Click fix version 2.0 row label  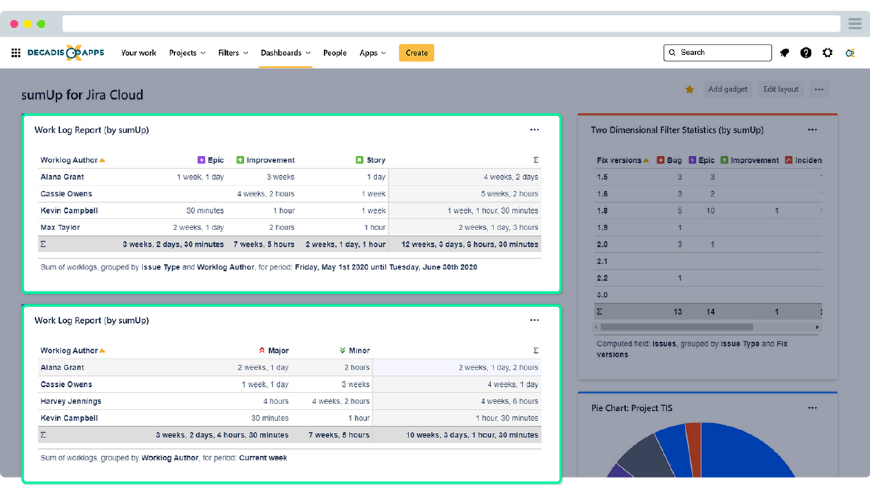[602, 244]
